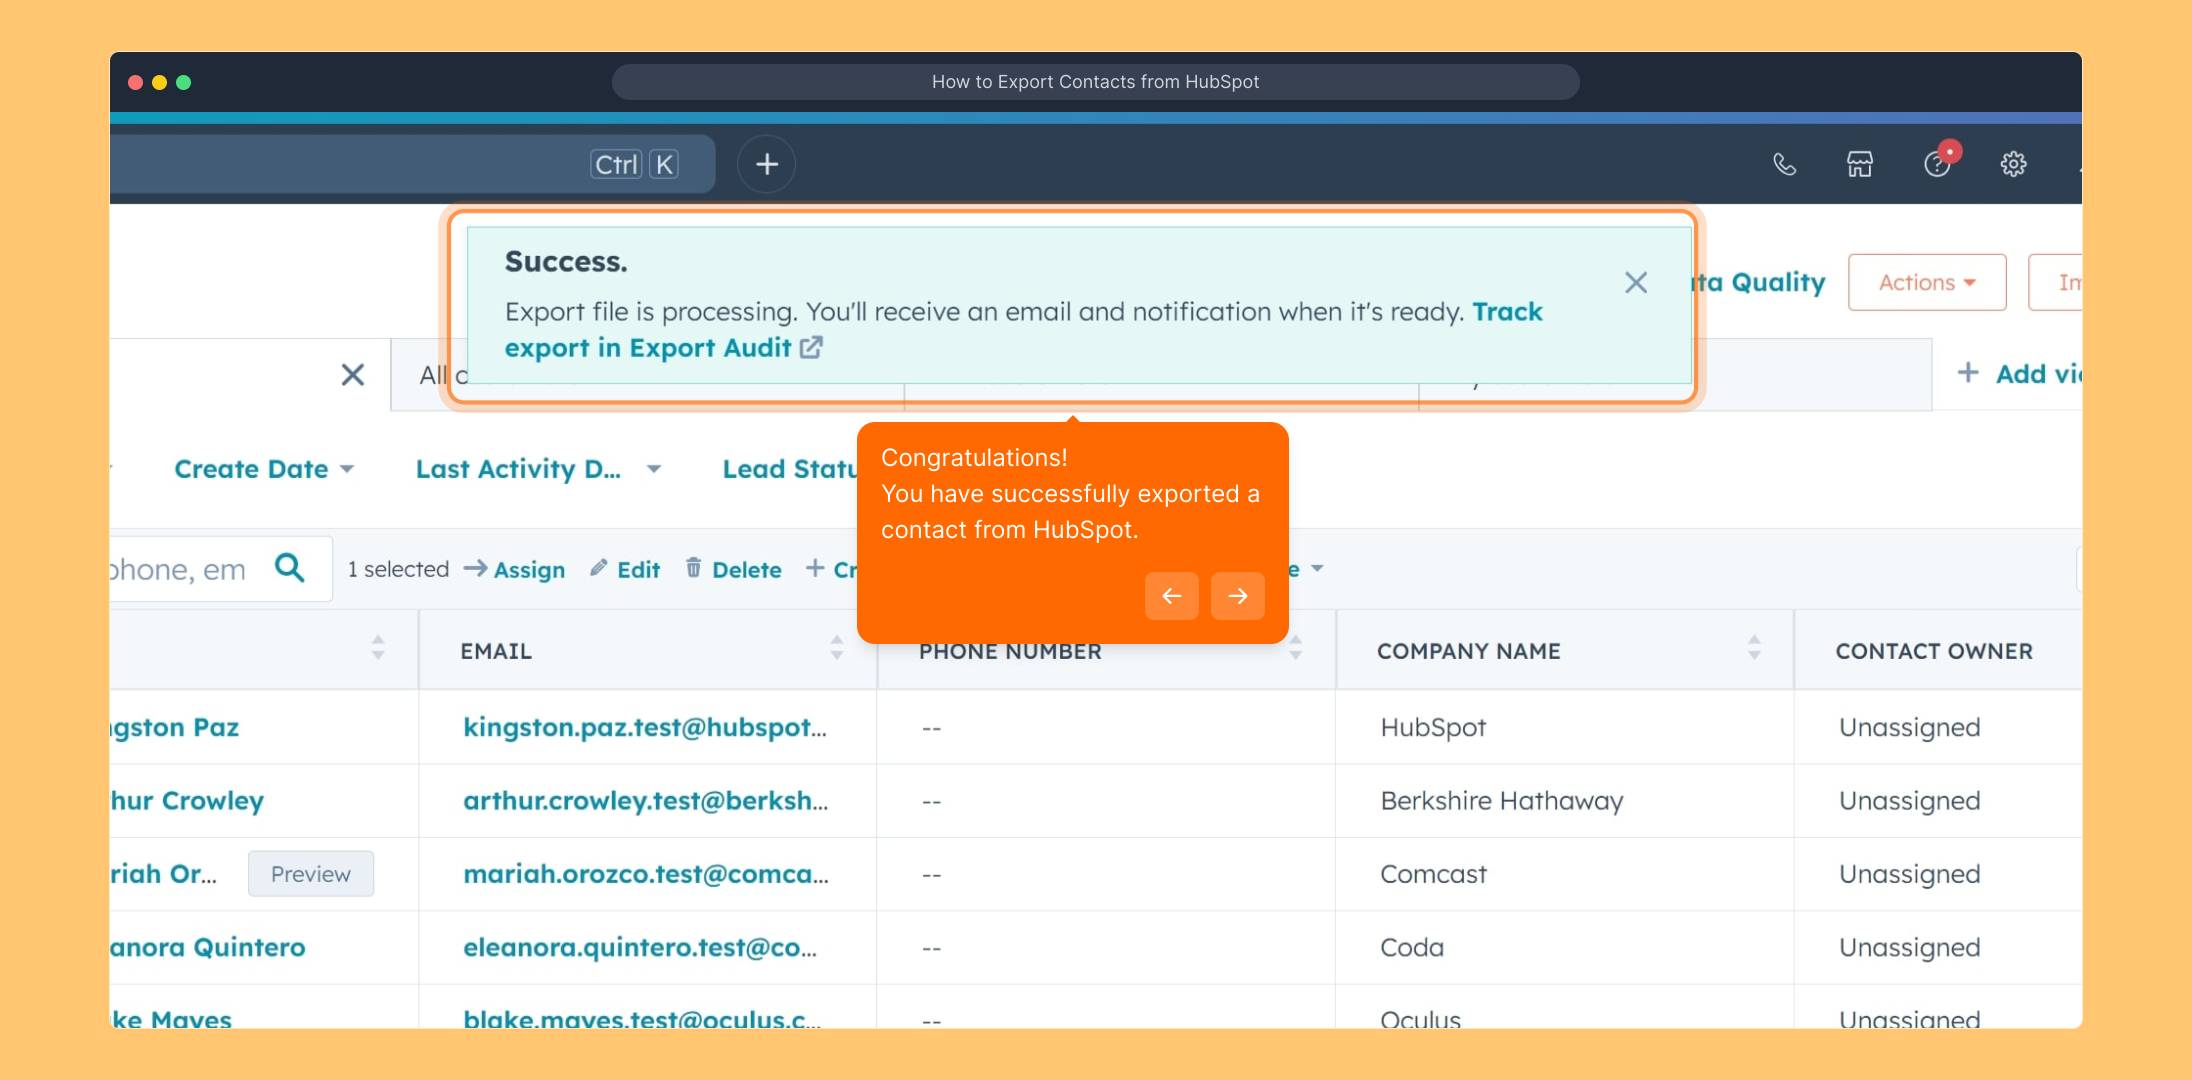Click the Assign bulk action

click(x=515, y=570)
